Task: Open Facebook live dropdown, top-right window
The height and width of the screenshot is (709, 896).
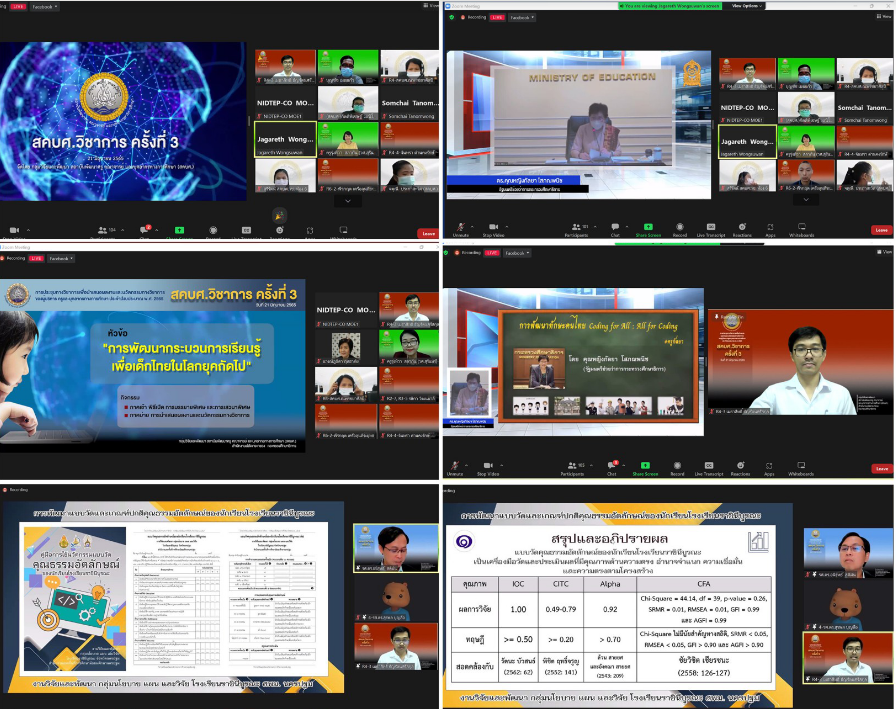Action: click(522, 18)
